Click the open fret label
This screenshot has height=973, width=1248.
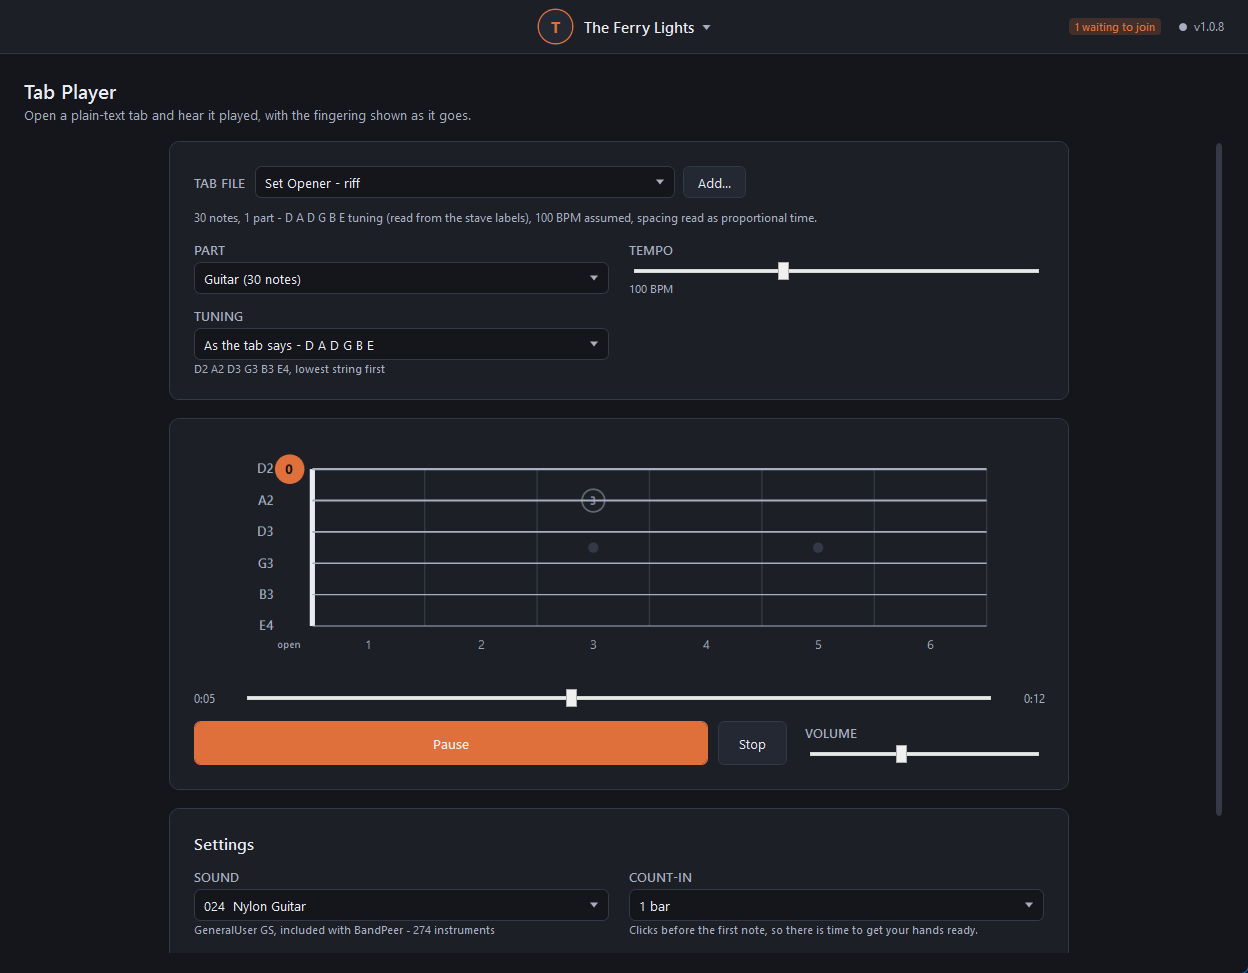289,645
